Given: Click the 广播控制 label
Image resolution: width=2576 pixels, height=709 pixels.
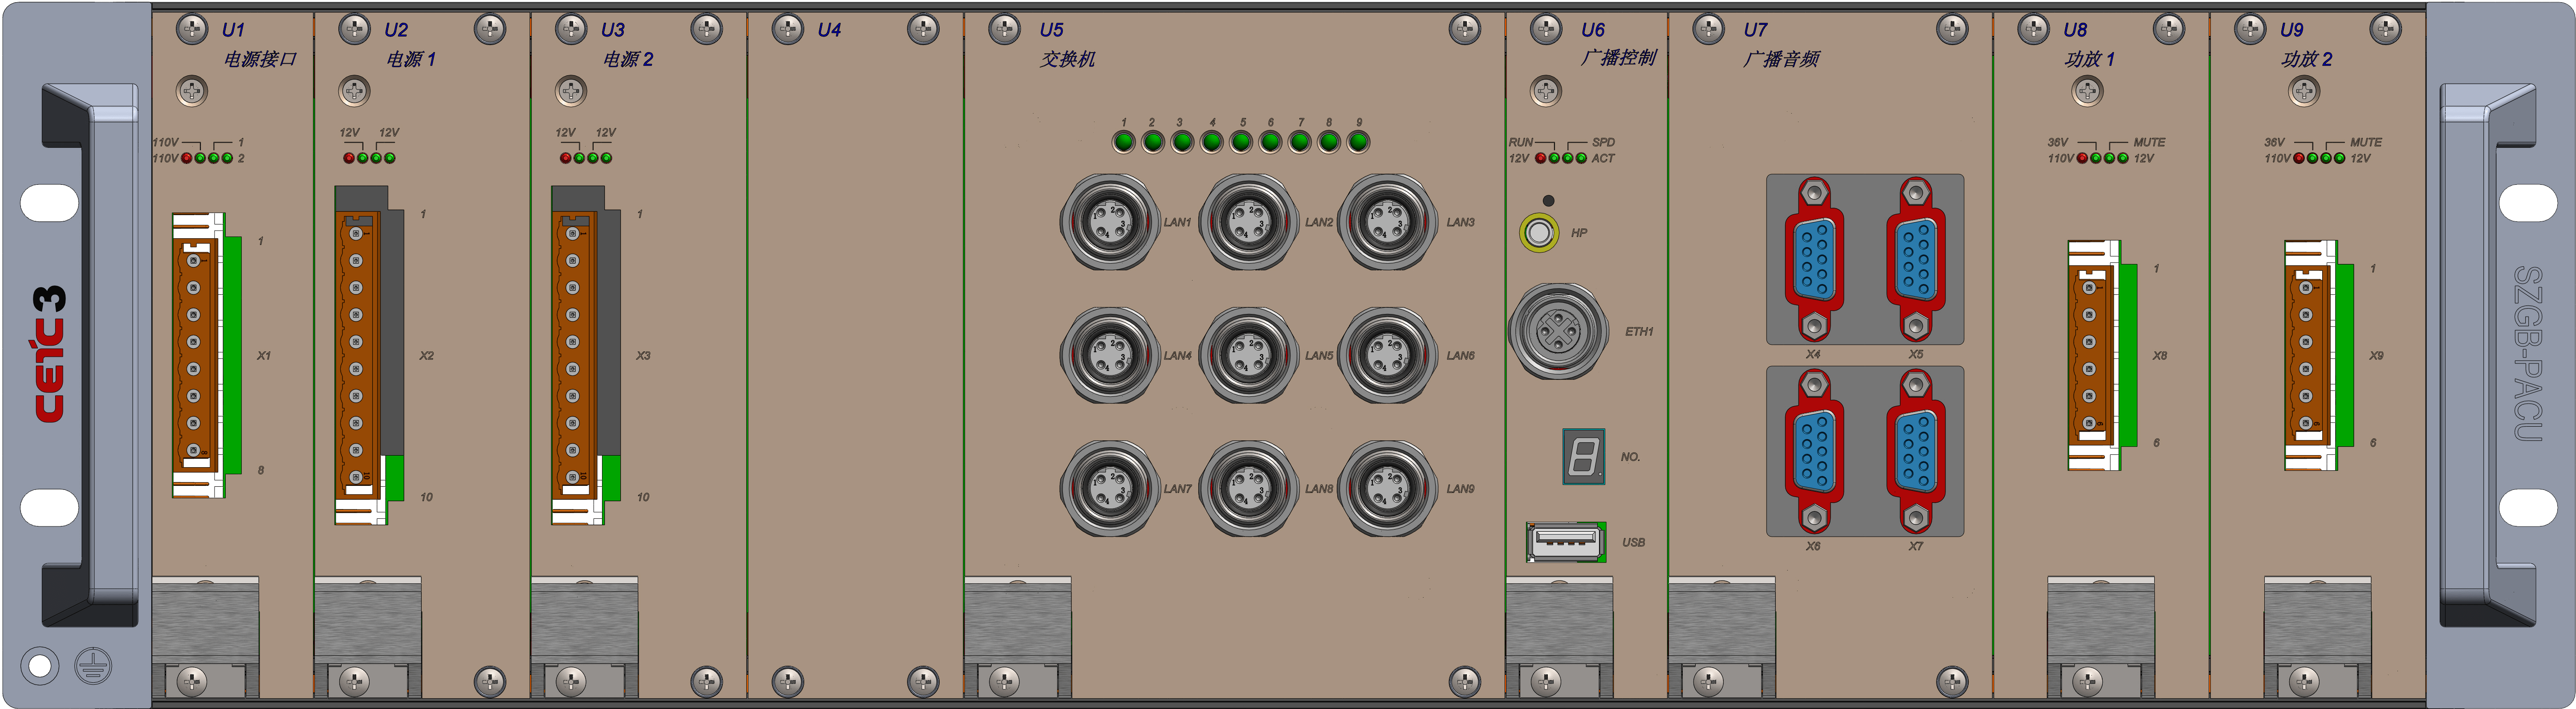Looking at the screenshot, I should click(x=1619, y=58).
